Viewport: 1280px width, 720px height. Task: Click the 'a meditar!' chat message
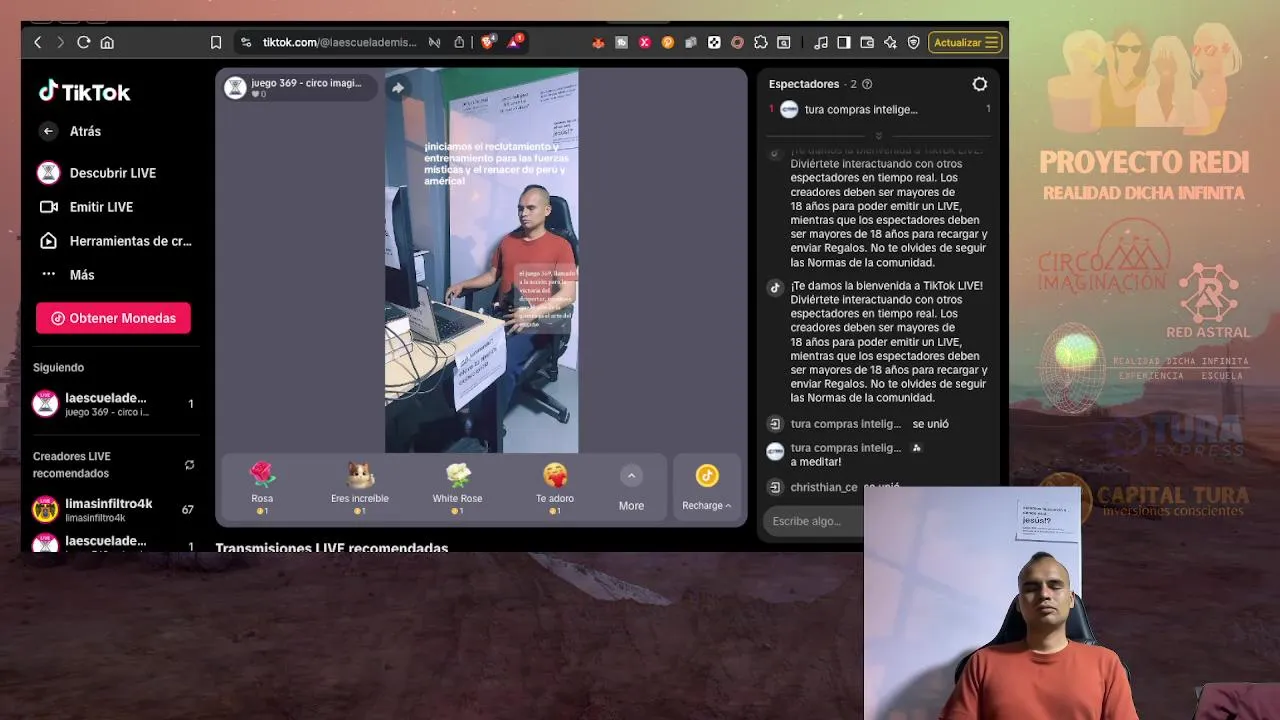[x=816, y=462]
